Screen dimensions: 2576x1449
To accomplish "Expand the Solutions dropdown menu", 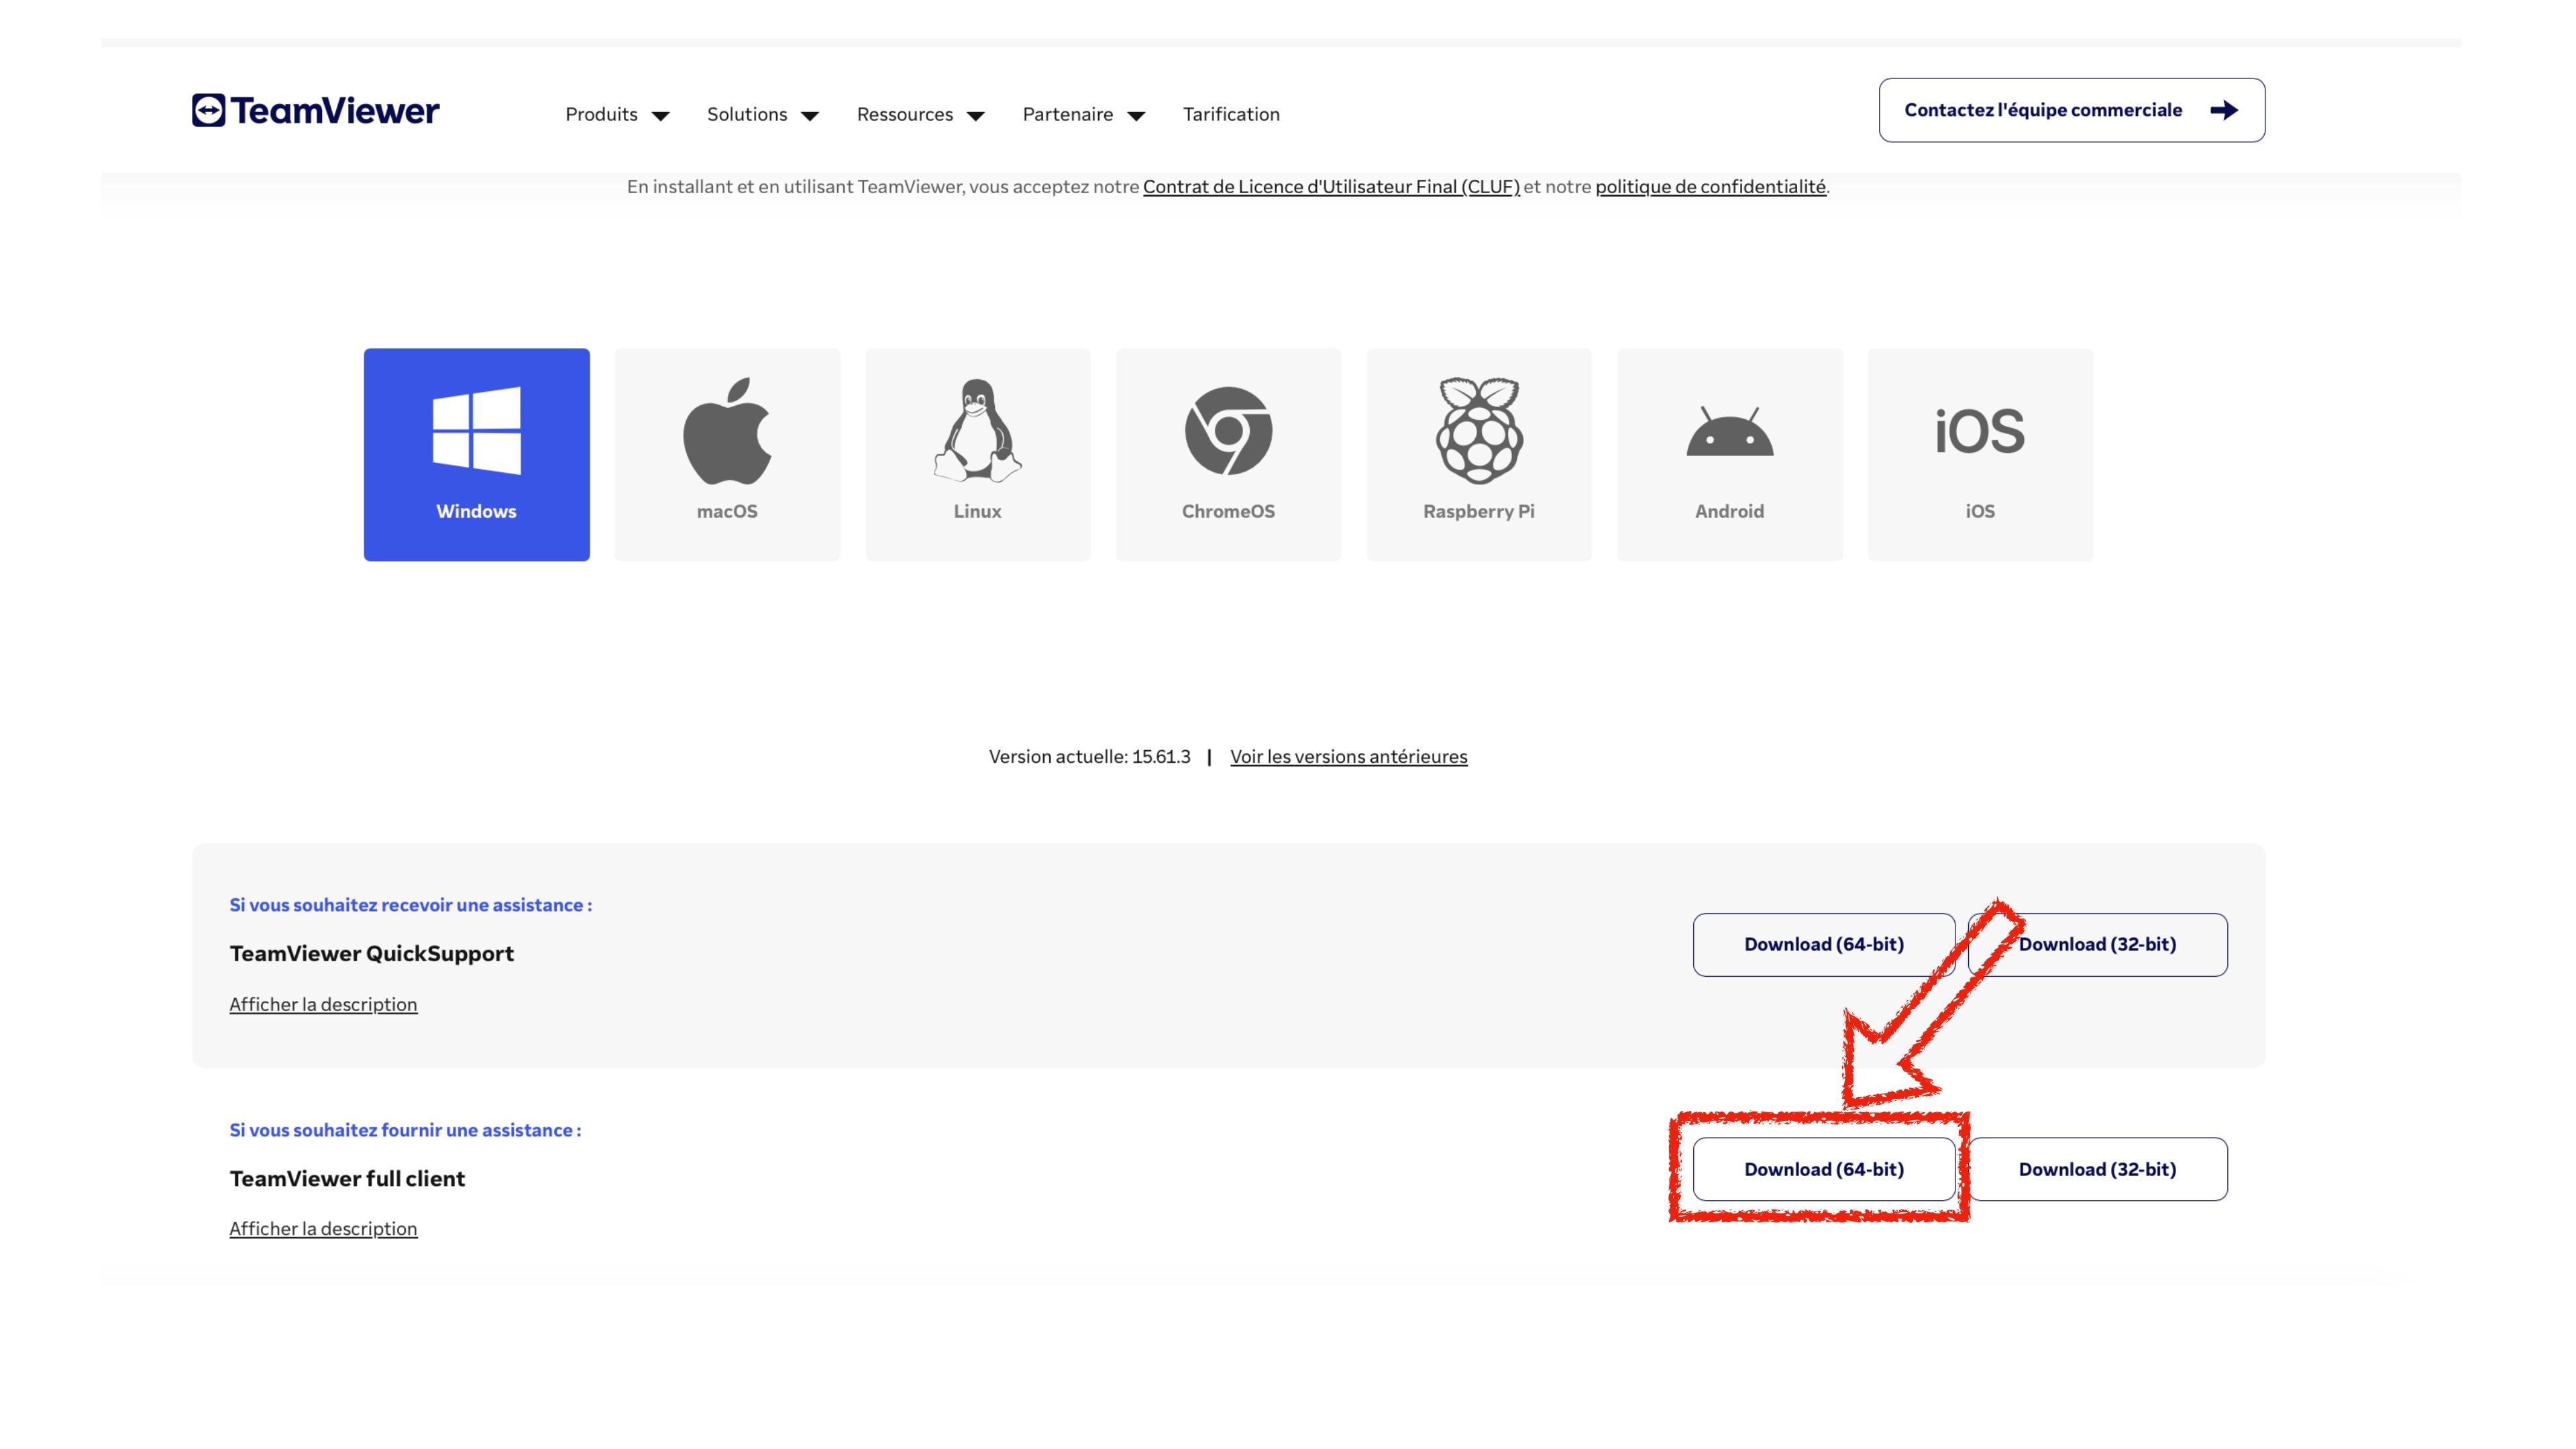I will coord(763,114).
